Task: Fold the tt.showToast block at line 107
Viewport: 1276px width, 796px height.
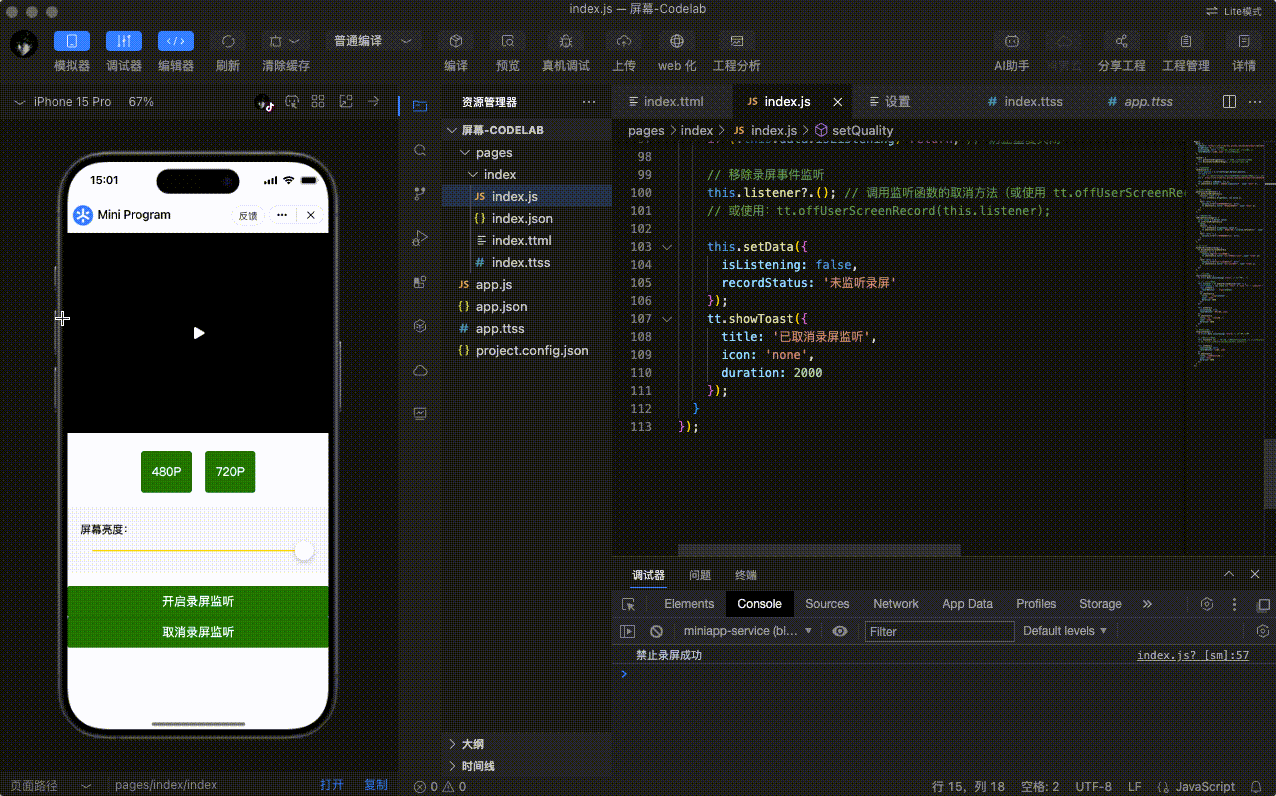Action: tap(667, 319)
